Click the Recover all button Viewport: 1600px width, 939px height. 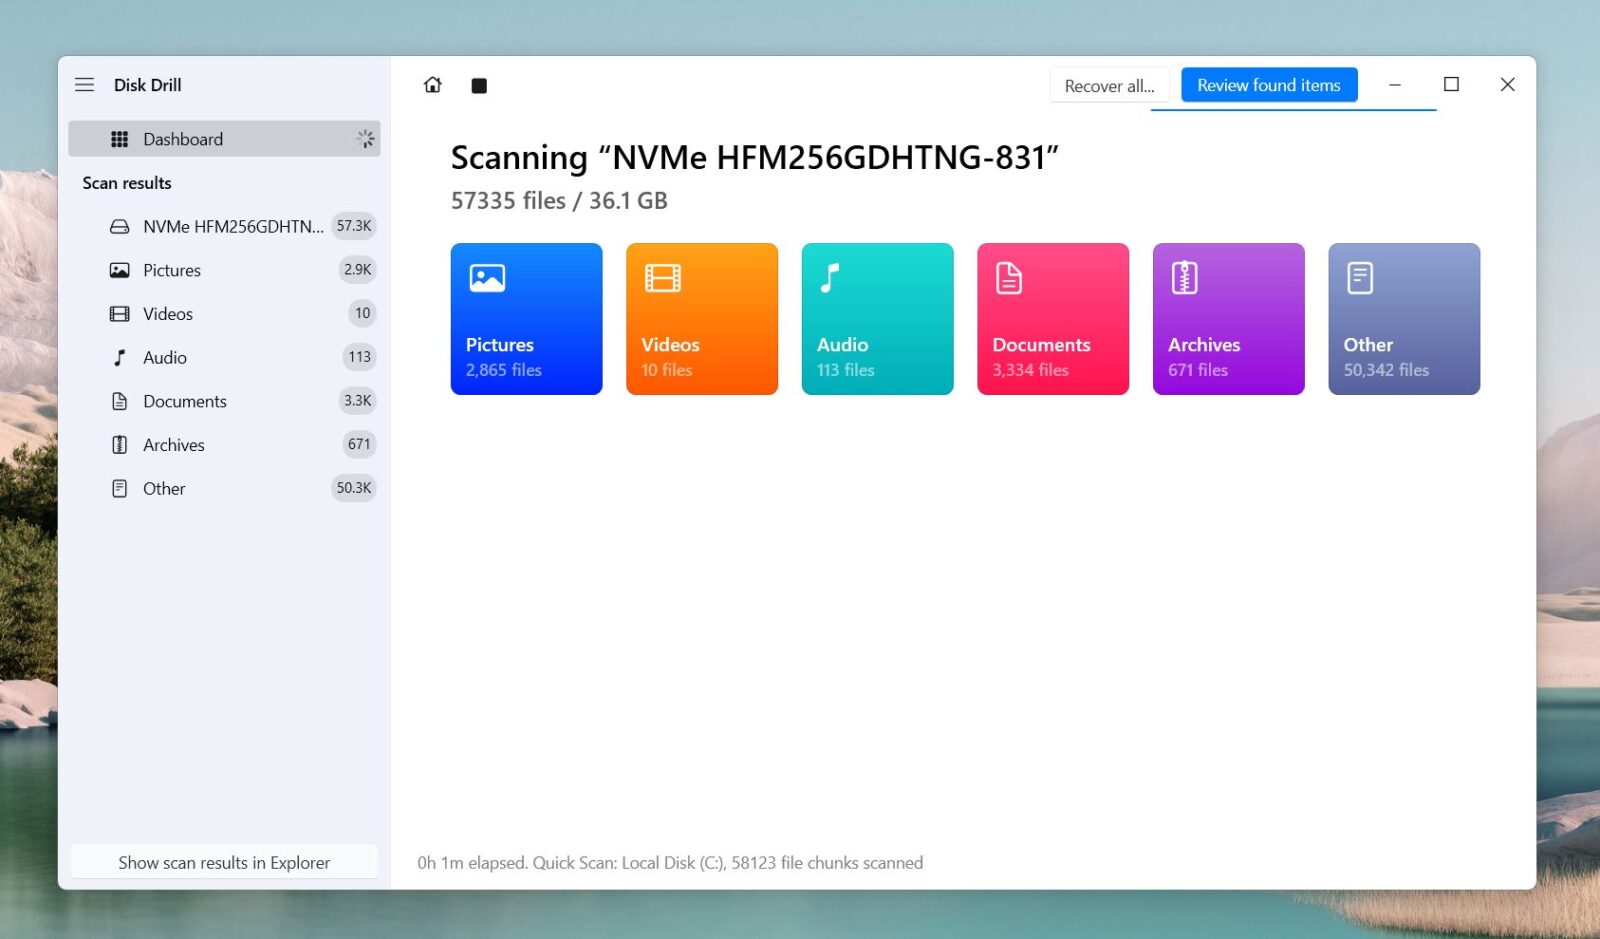click(x=1109, y=85)
